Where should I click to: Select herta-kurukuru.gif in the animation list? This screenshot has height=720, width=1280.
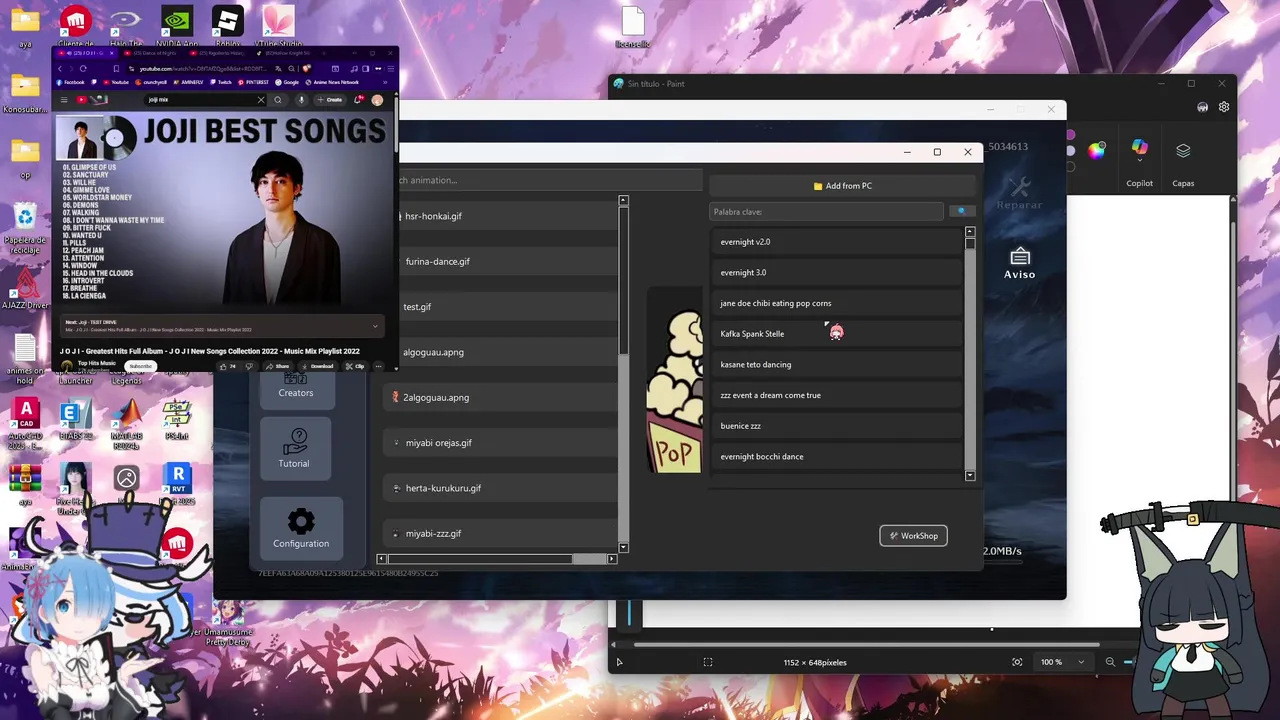pyautogui.click(x=500, y=488)
